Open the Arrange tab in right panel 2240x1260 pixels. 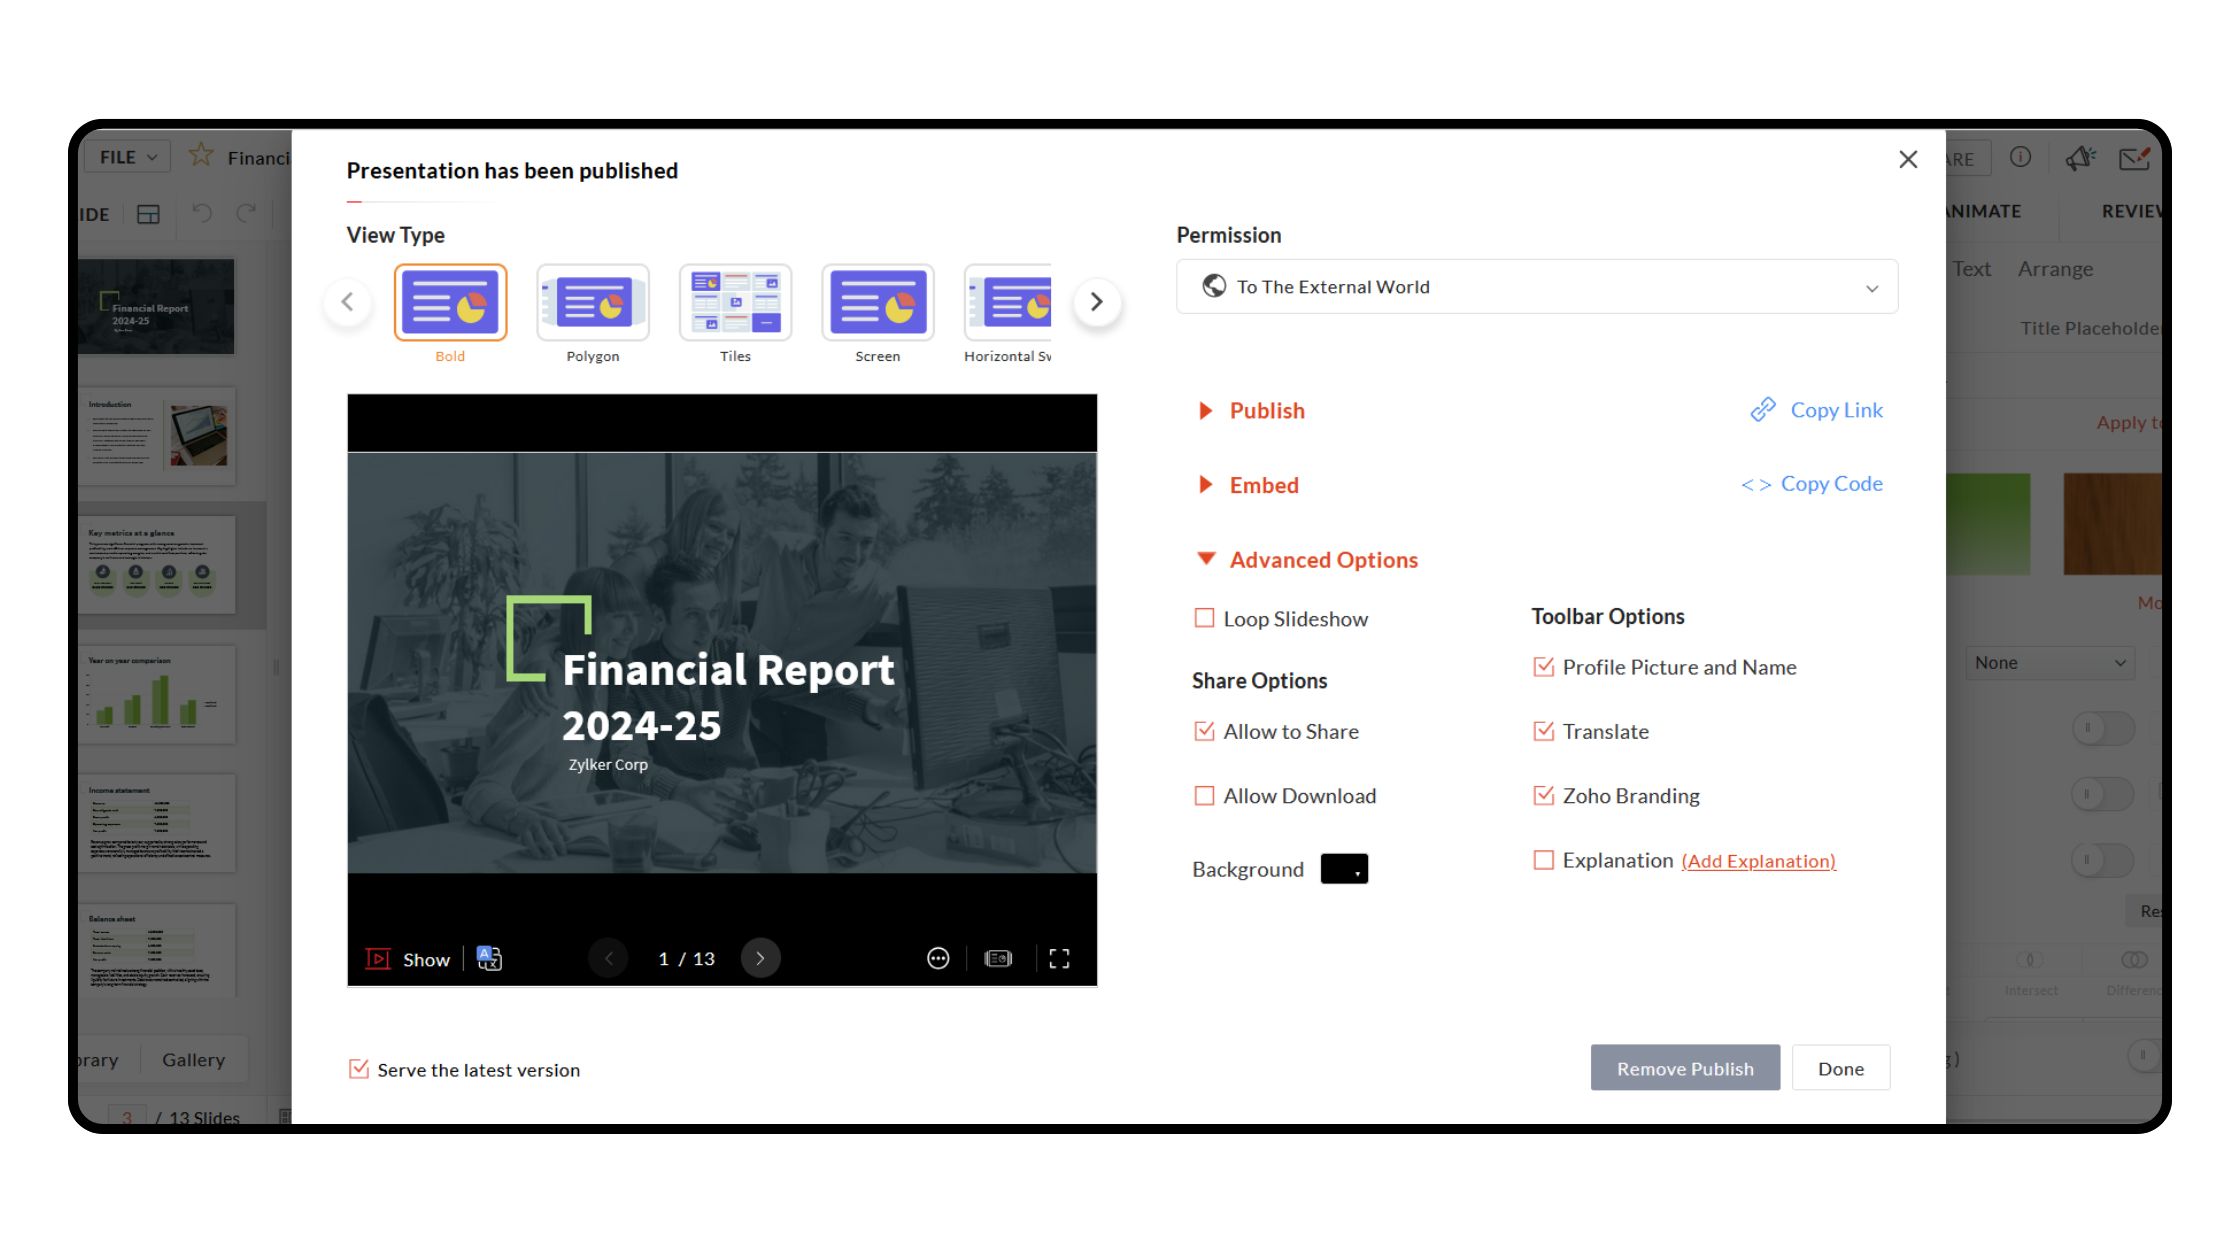(2055, 269)
